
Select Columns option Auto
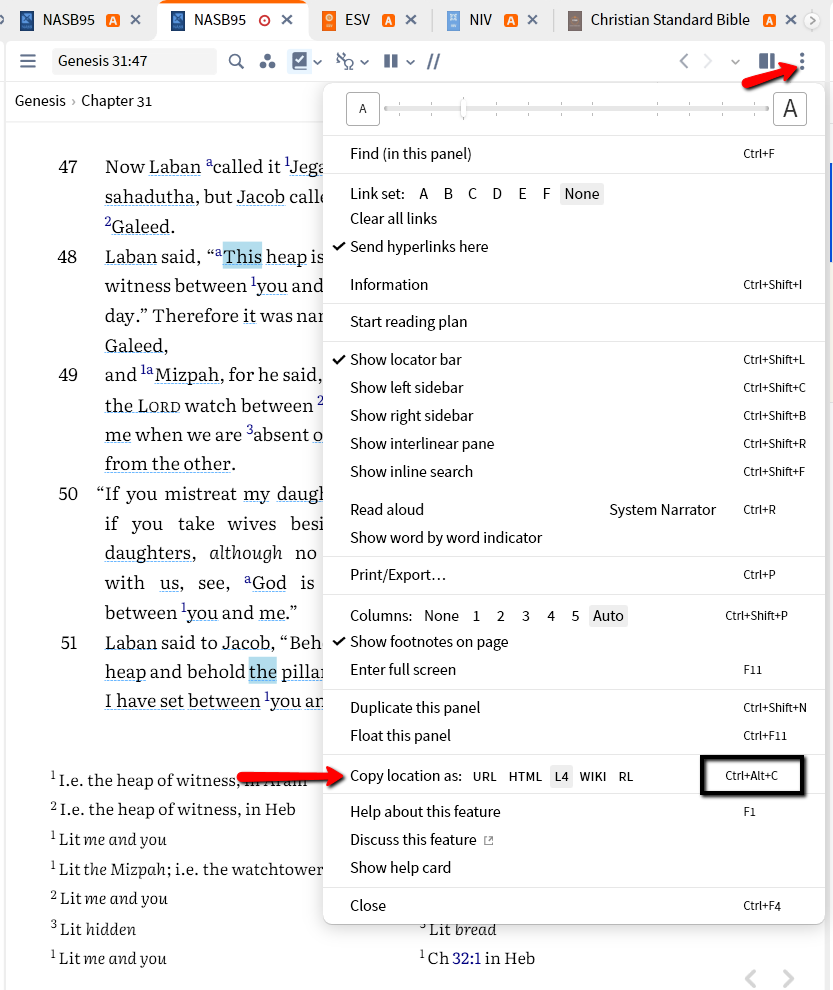tap(608, 616)
